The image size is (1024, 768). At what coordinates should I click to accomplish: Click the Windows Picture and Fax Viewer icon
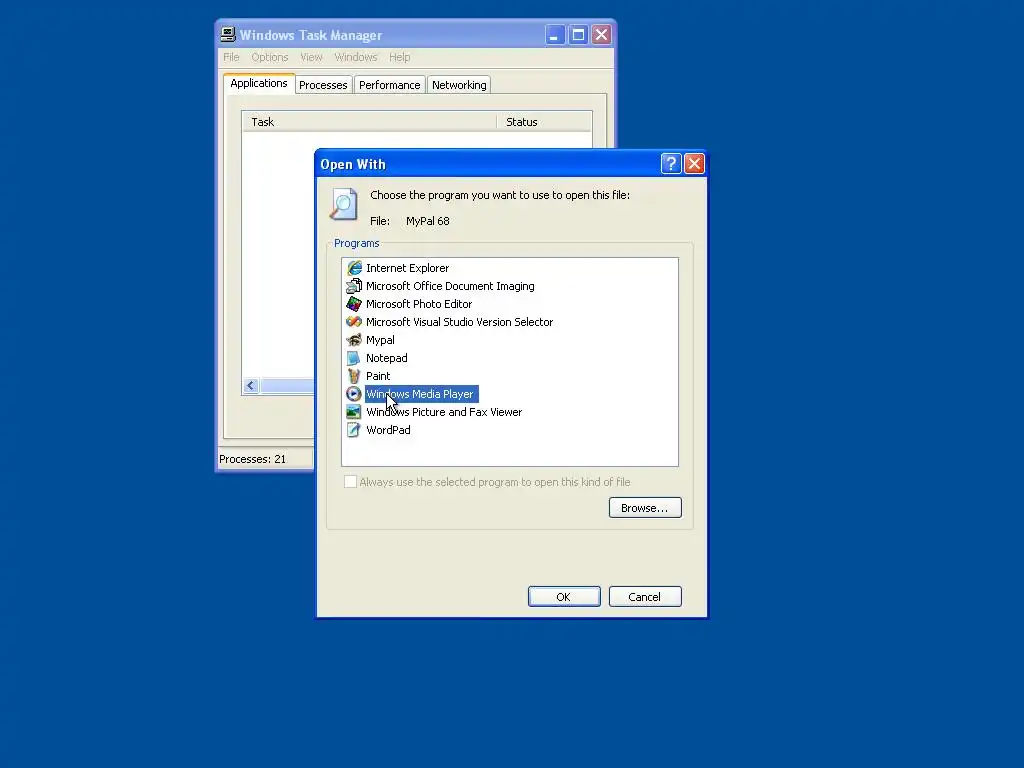point(354,411)
